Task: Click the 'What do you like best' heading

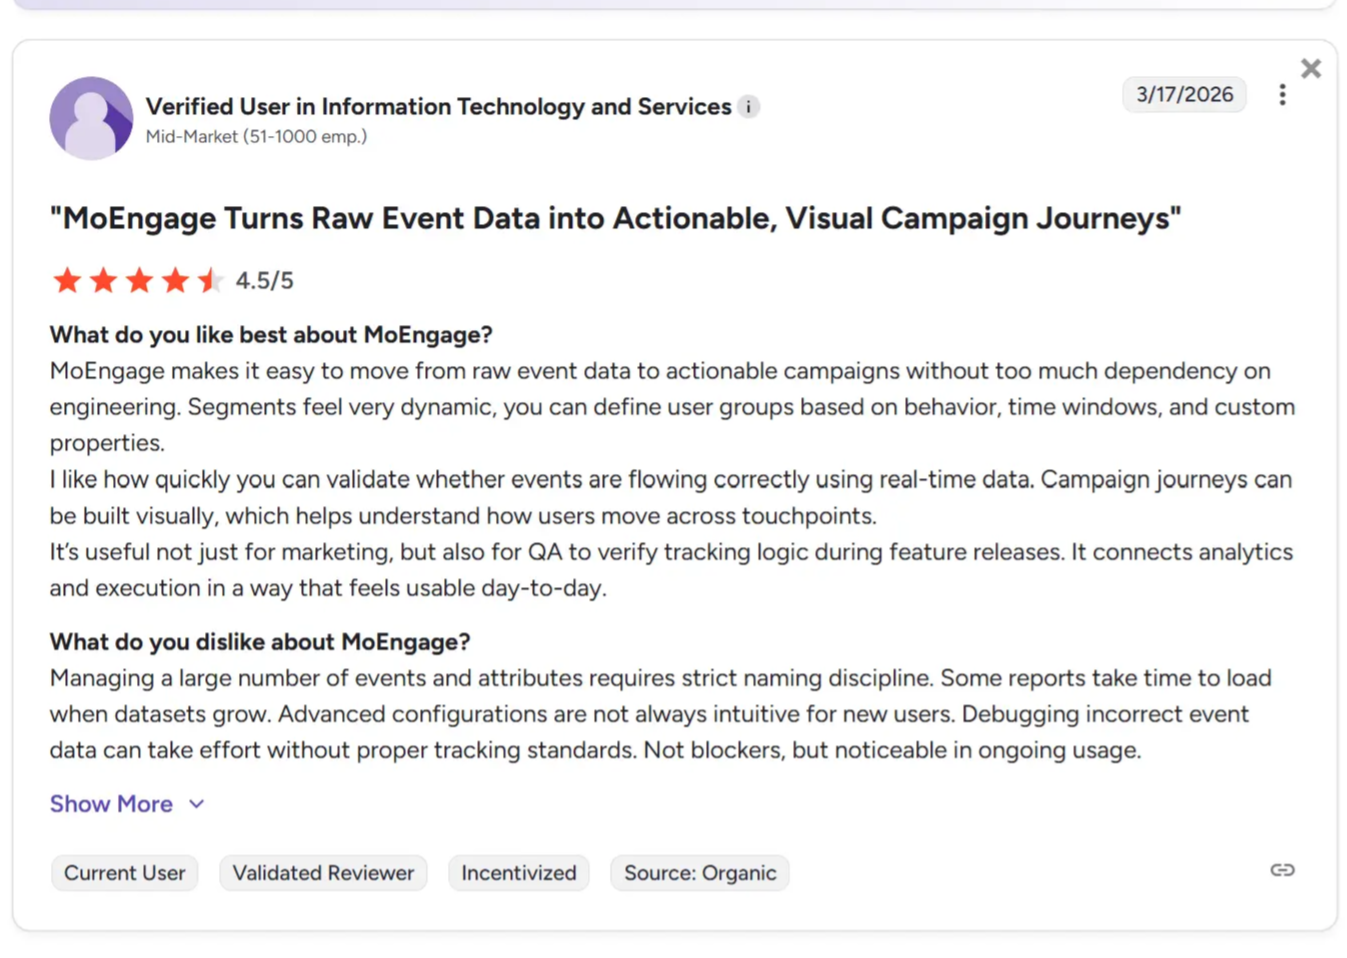Action: click(271, 335)
